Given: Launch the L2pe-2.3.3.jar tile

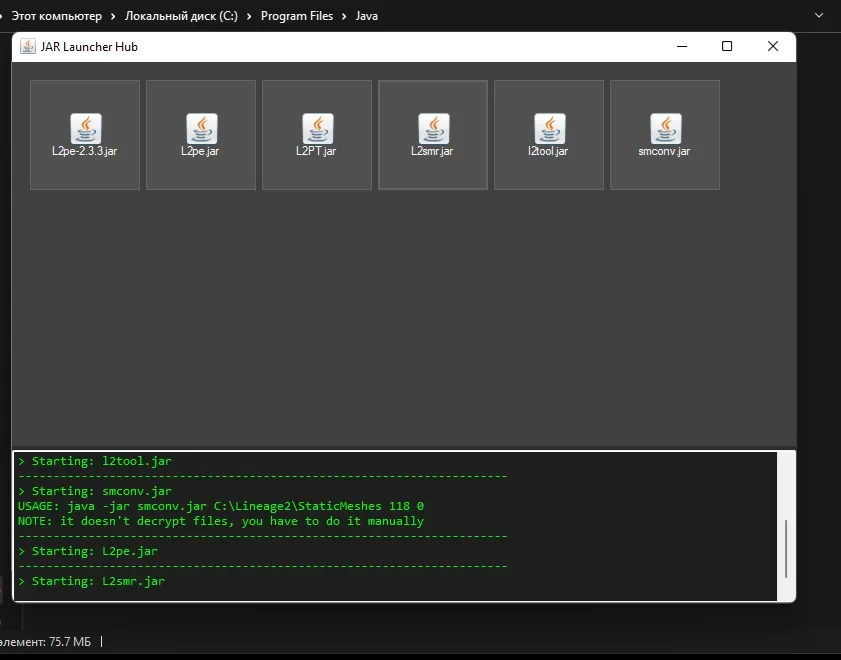Looking at the screenshot, I should 85,135.
